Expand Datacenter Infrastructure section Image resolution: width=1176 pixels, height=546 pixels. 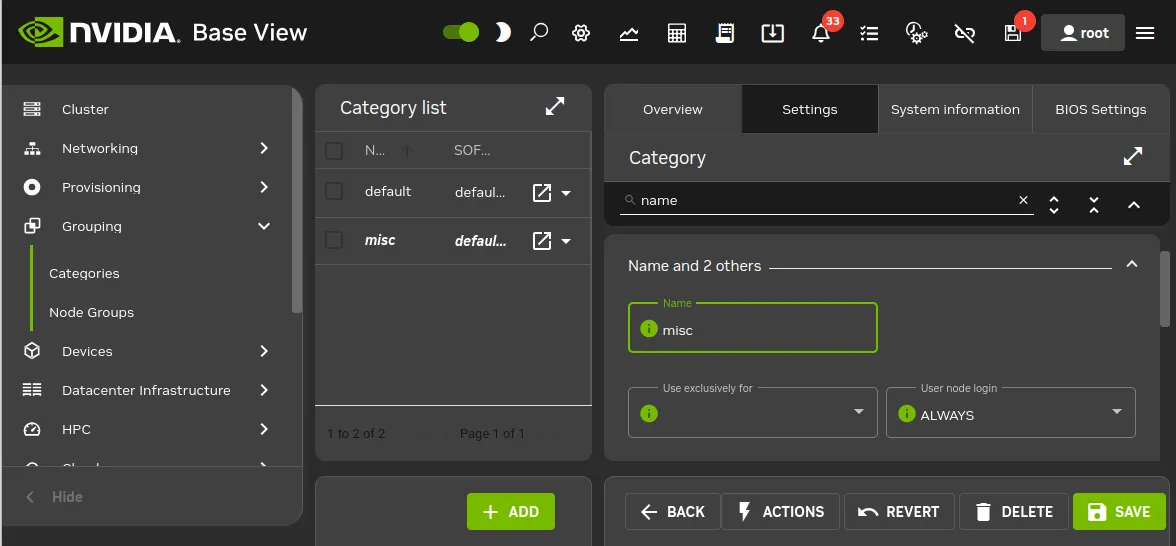(147, 391)
